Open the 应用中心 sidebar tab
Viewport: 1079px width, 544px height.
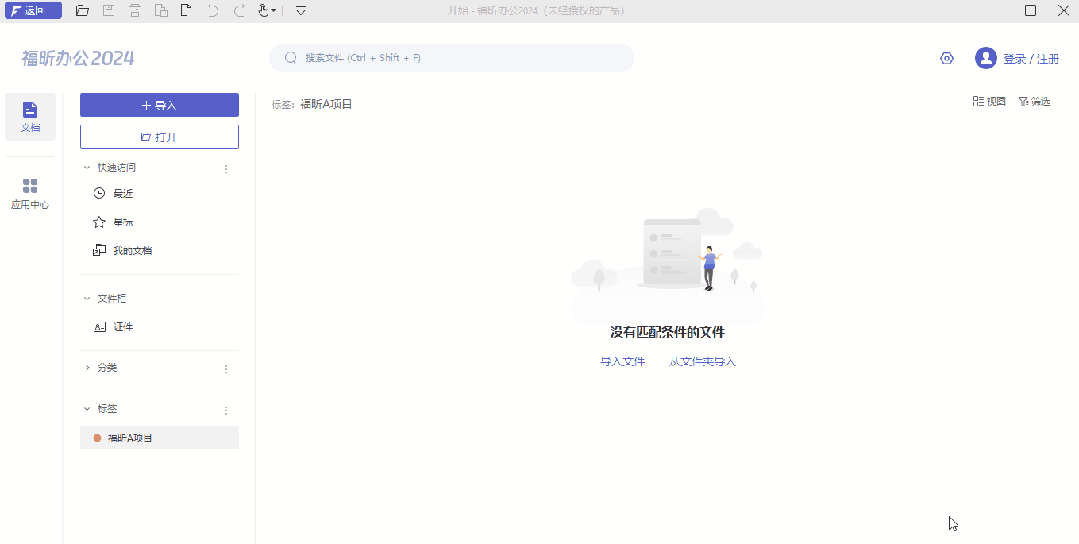[30, 194]
